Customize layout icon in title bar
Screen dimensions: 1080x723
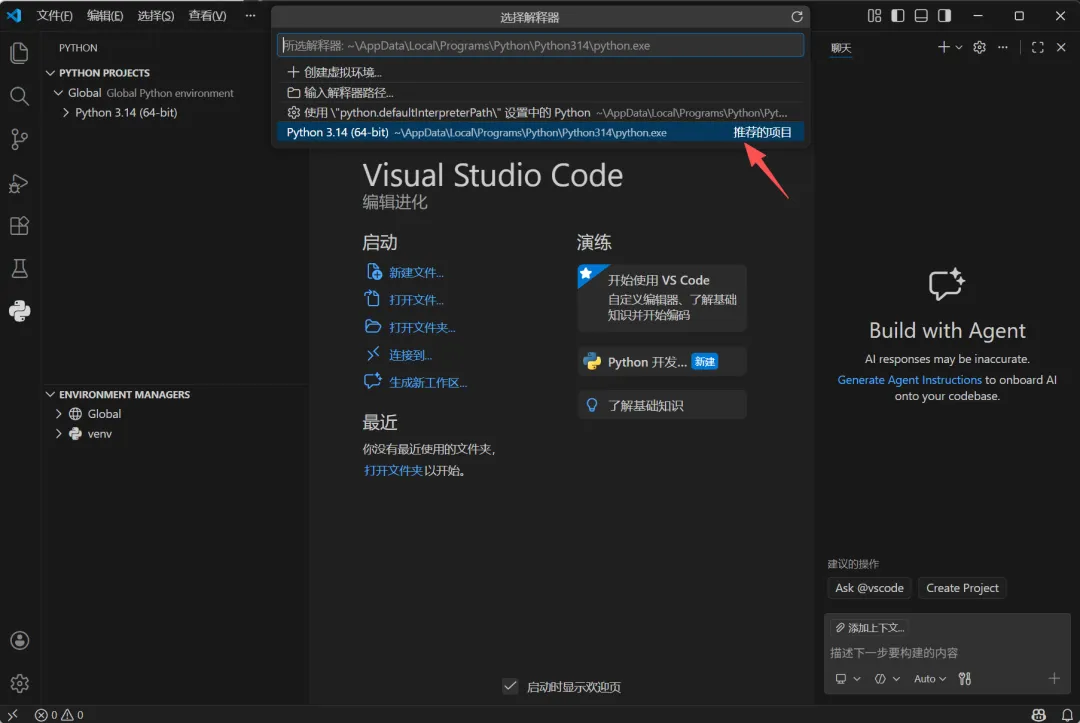coord(875,15)
